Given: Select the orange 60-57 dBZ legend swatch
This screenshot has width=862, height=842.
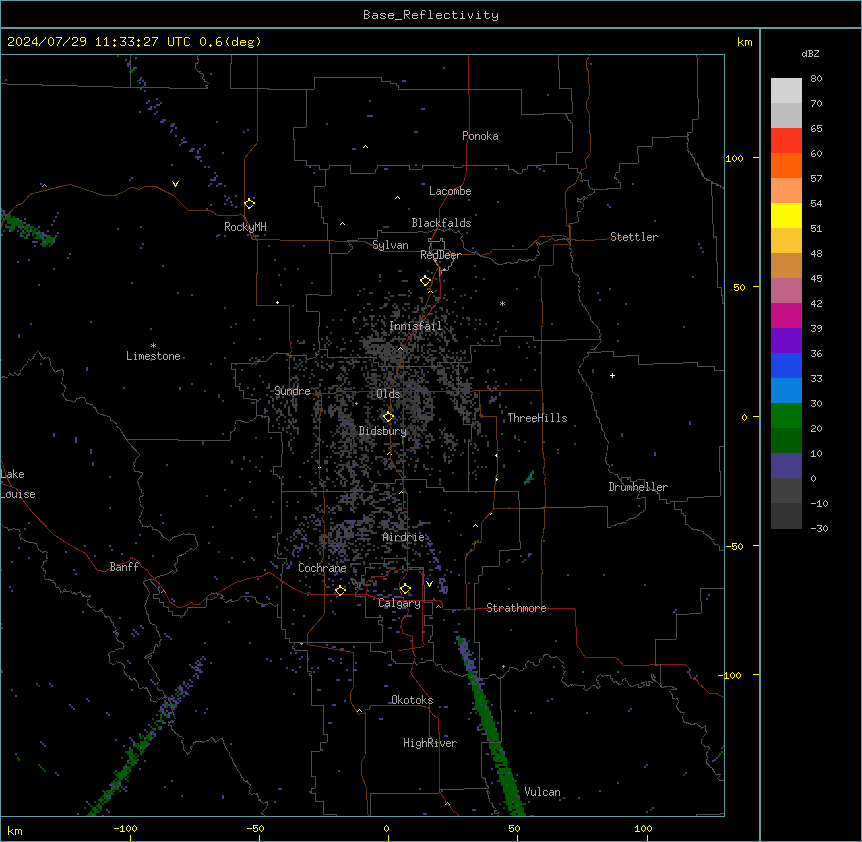Looking at the screenshot, I should coord(786,165).
